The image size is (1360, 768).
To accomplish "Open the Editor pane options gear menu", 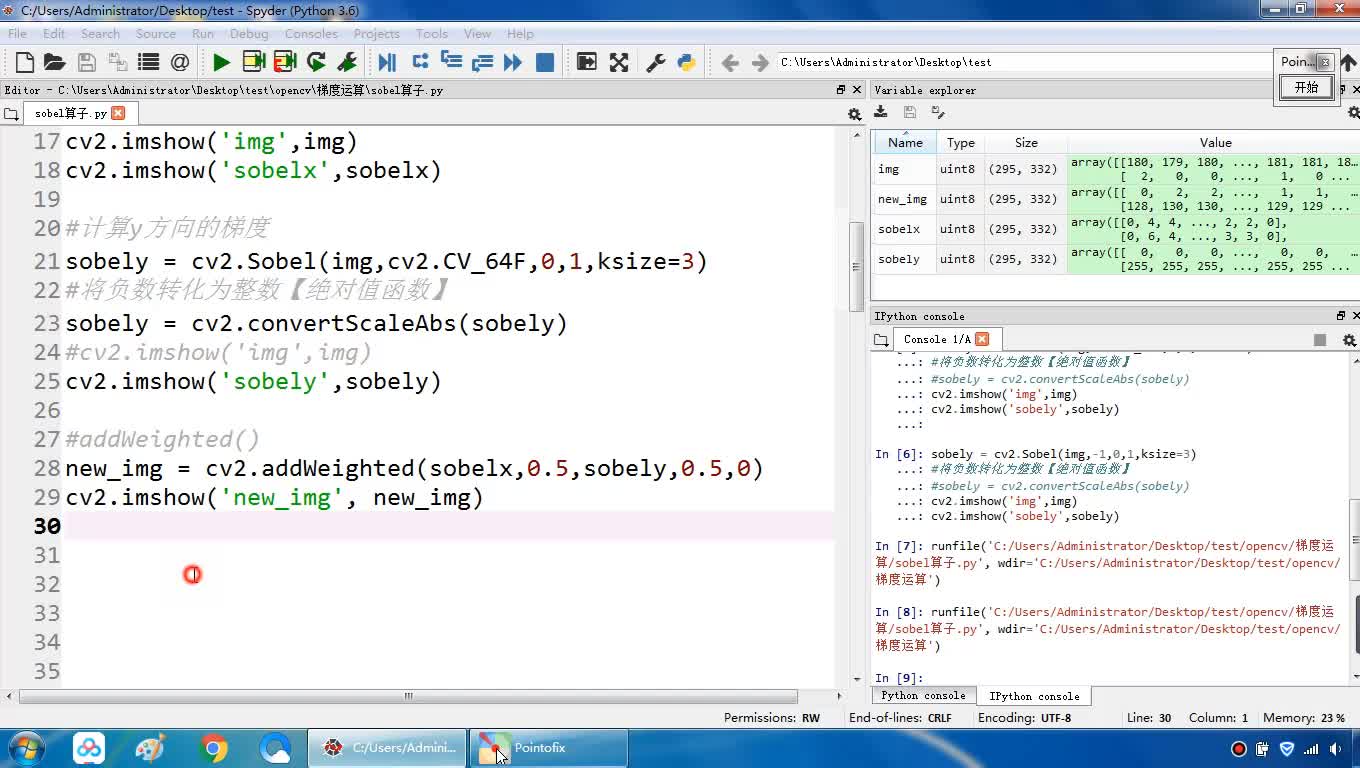I will [854, 114].
